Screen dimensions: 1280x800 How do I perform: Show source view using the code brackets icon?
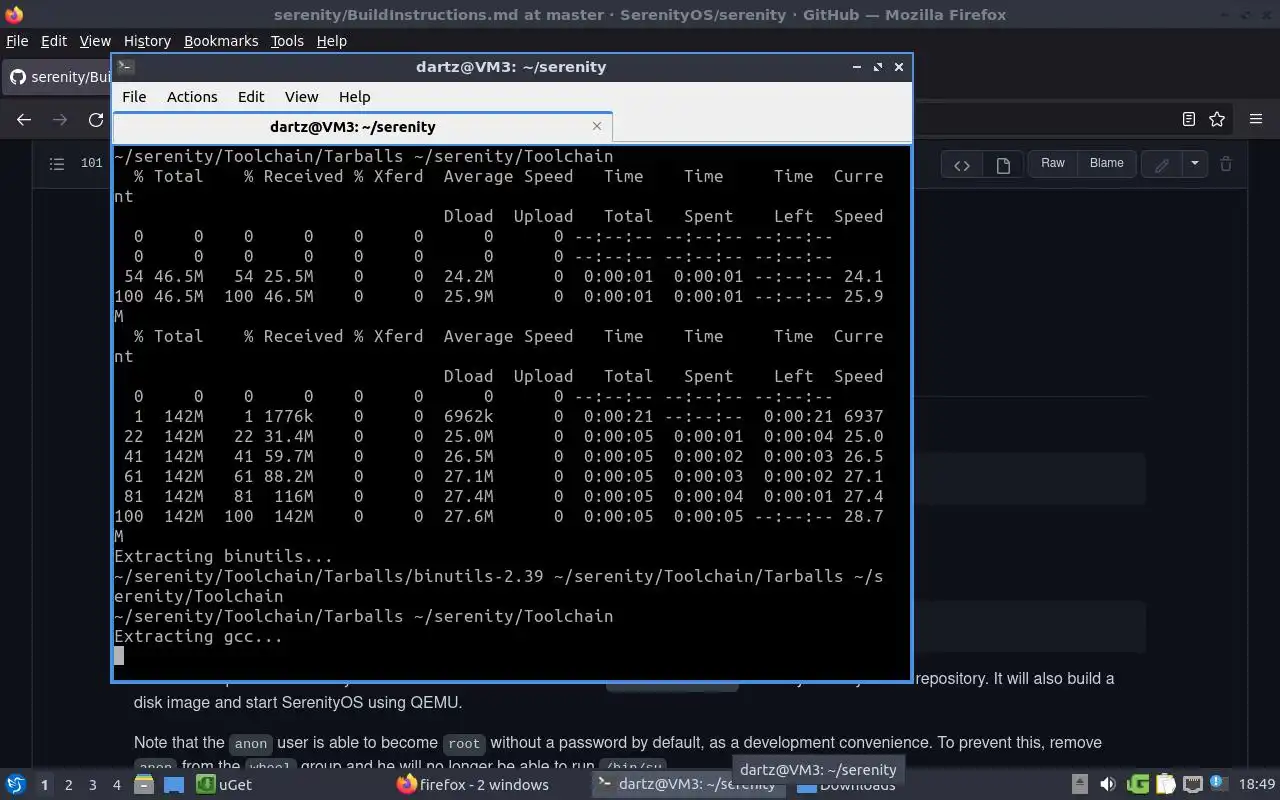[x=962, y=165]
